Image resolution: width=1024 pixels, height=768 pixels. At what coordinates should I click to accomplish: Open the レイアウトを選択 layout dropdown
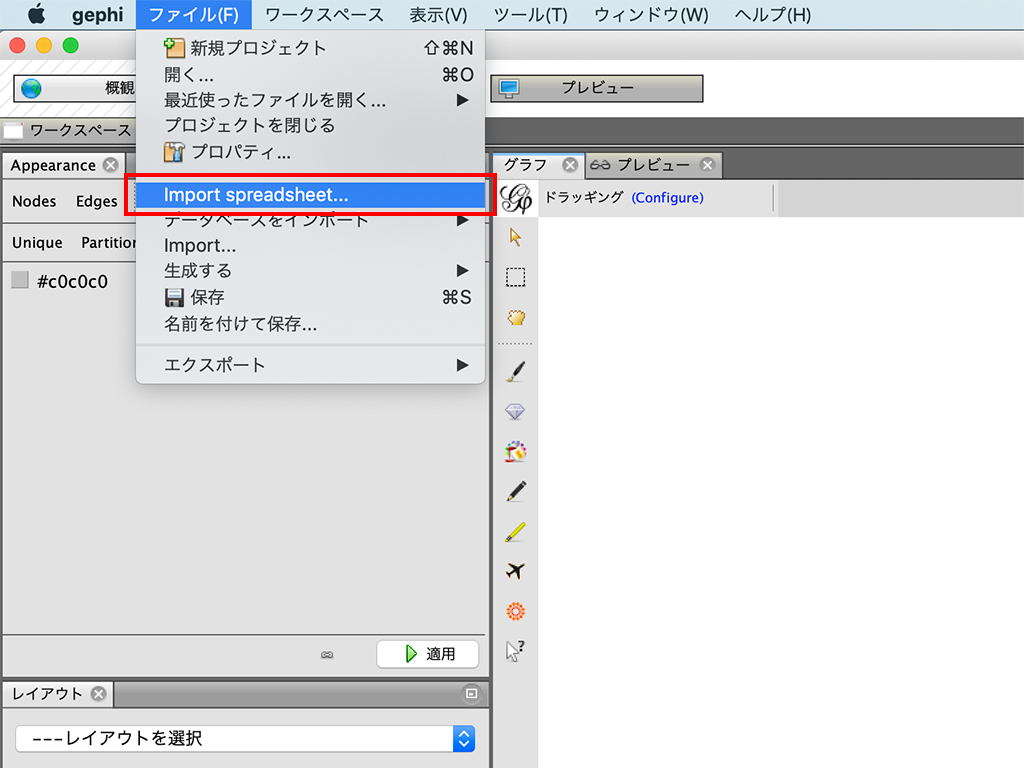click(245, 739)
